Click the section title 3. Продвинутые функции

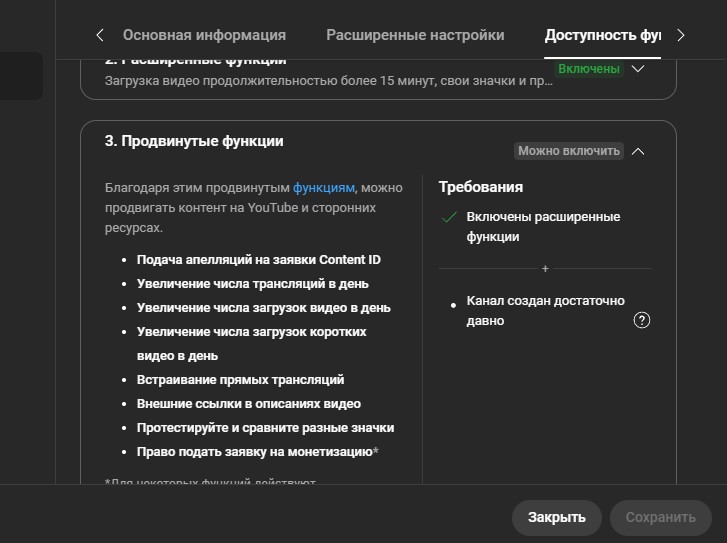click(x=194, y=141)
